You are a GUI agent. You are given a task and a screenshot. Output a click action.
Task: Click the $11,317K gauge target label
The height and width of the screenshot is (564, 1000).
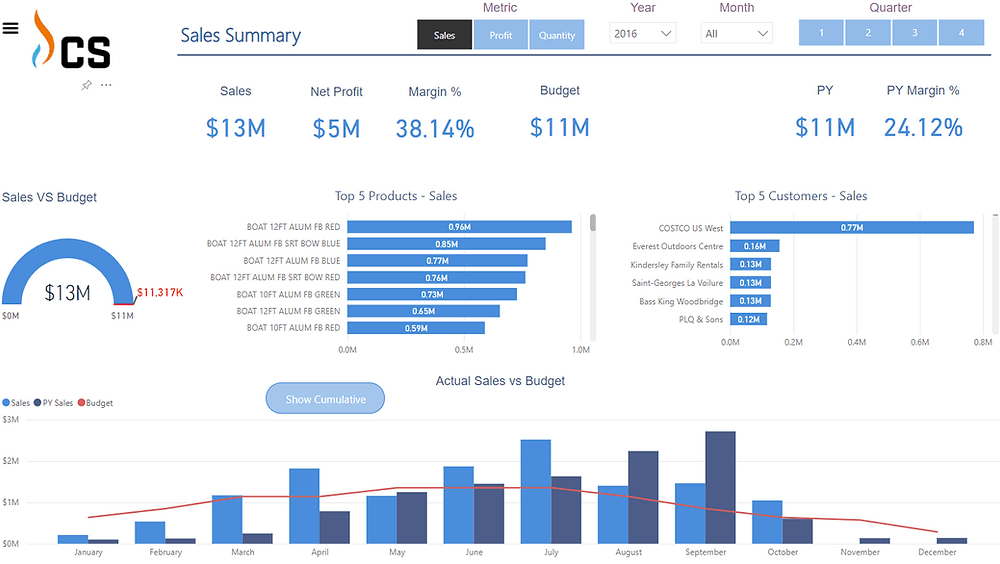pyautogui.click(x=160, y=292)
